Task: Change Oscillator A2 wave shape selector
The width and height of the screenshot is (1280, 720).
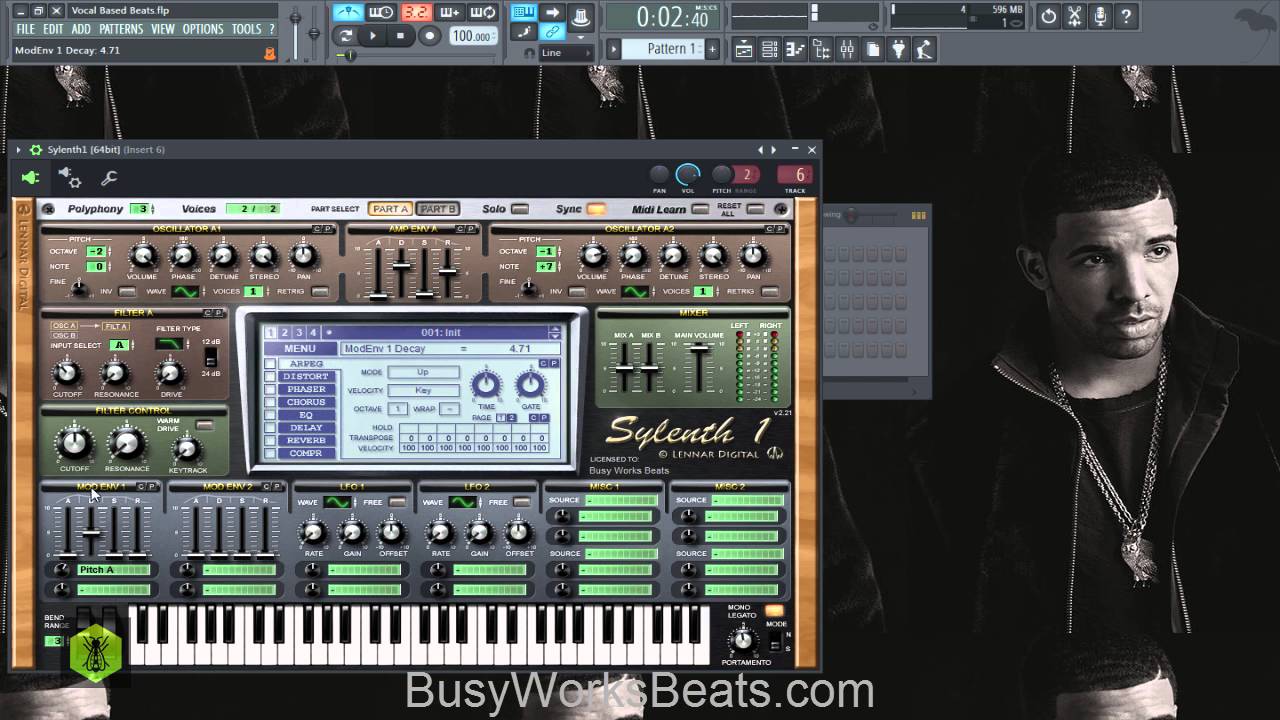Action: click(634, 292)
